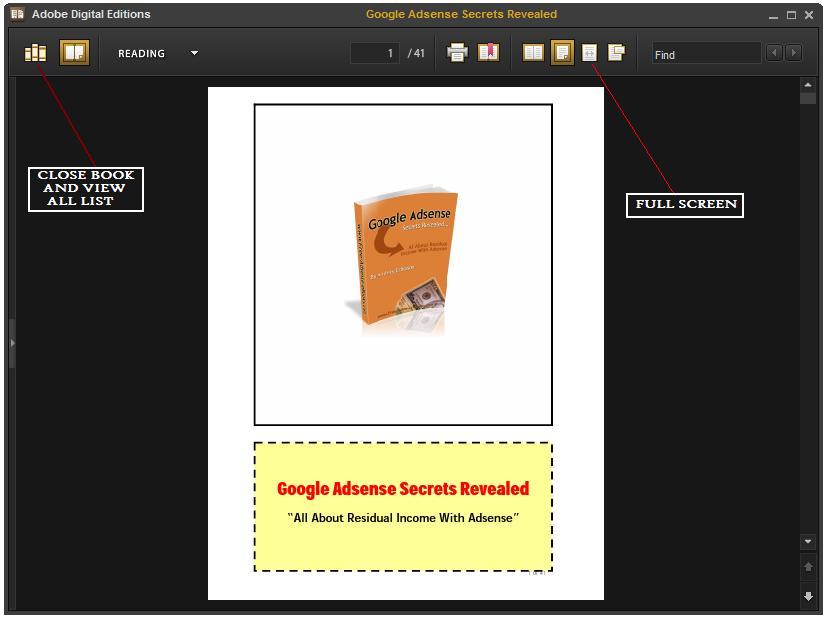The height and width of the screenshot is (625, 829).
Task: Click the Google Adsense book cover image
Action: click(x=402, y=259)
